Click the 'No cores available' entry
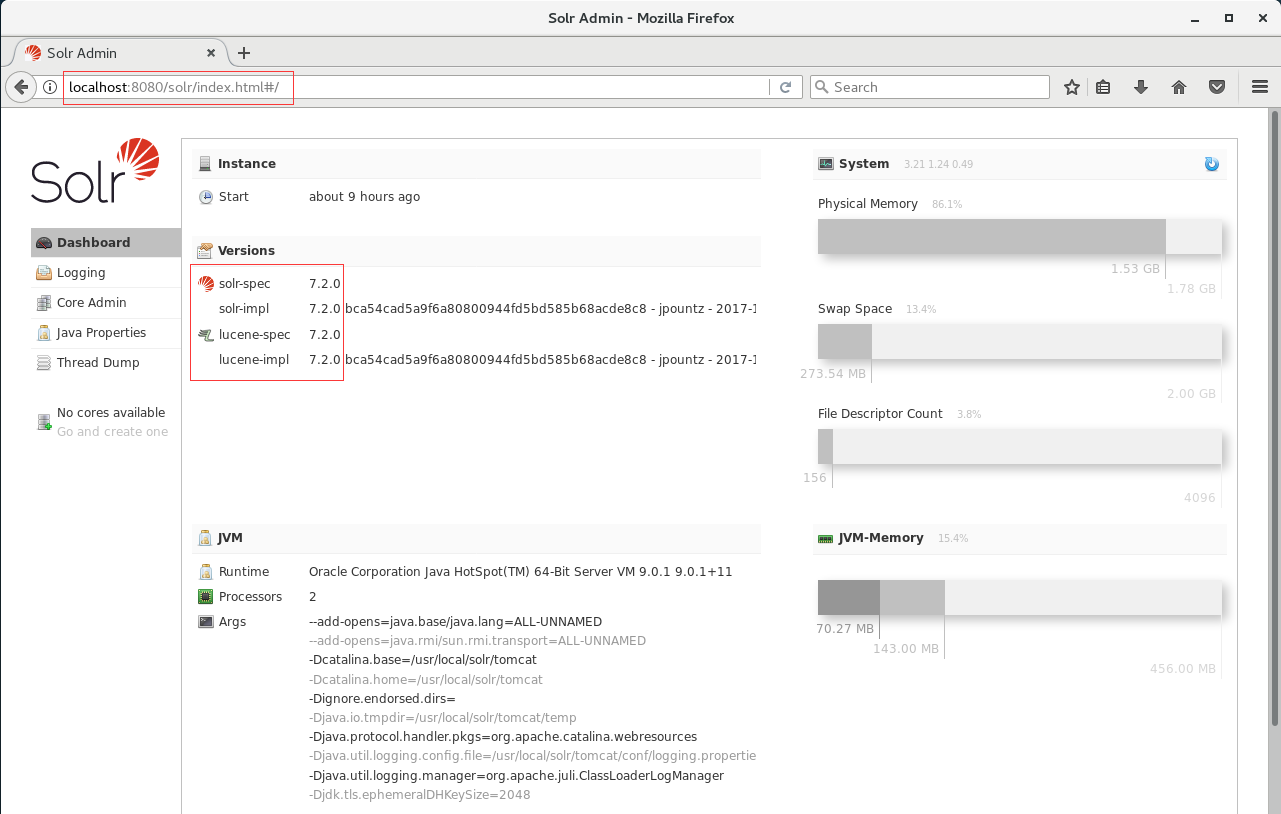The width and height of the screenshot is (1281, 814). pos(110,413)
